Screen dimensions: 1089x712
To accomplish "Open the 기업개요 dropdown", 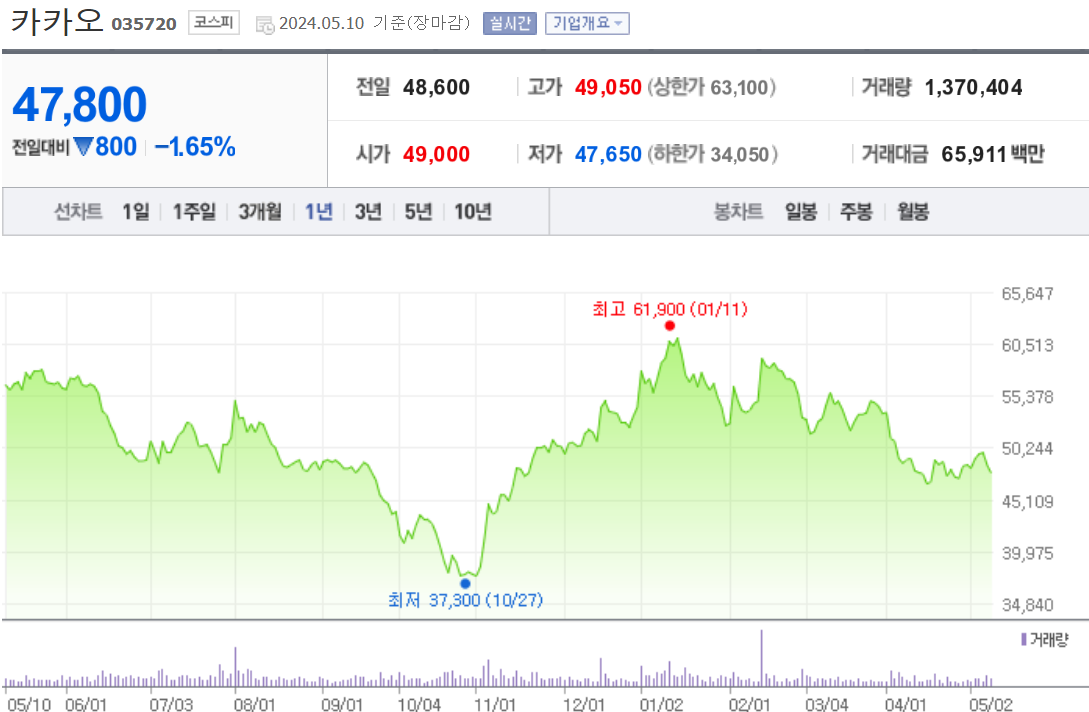I will 587,23.
